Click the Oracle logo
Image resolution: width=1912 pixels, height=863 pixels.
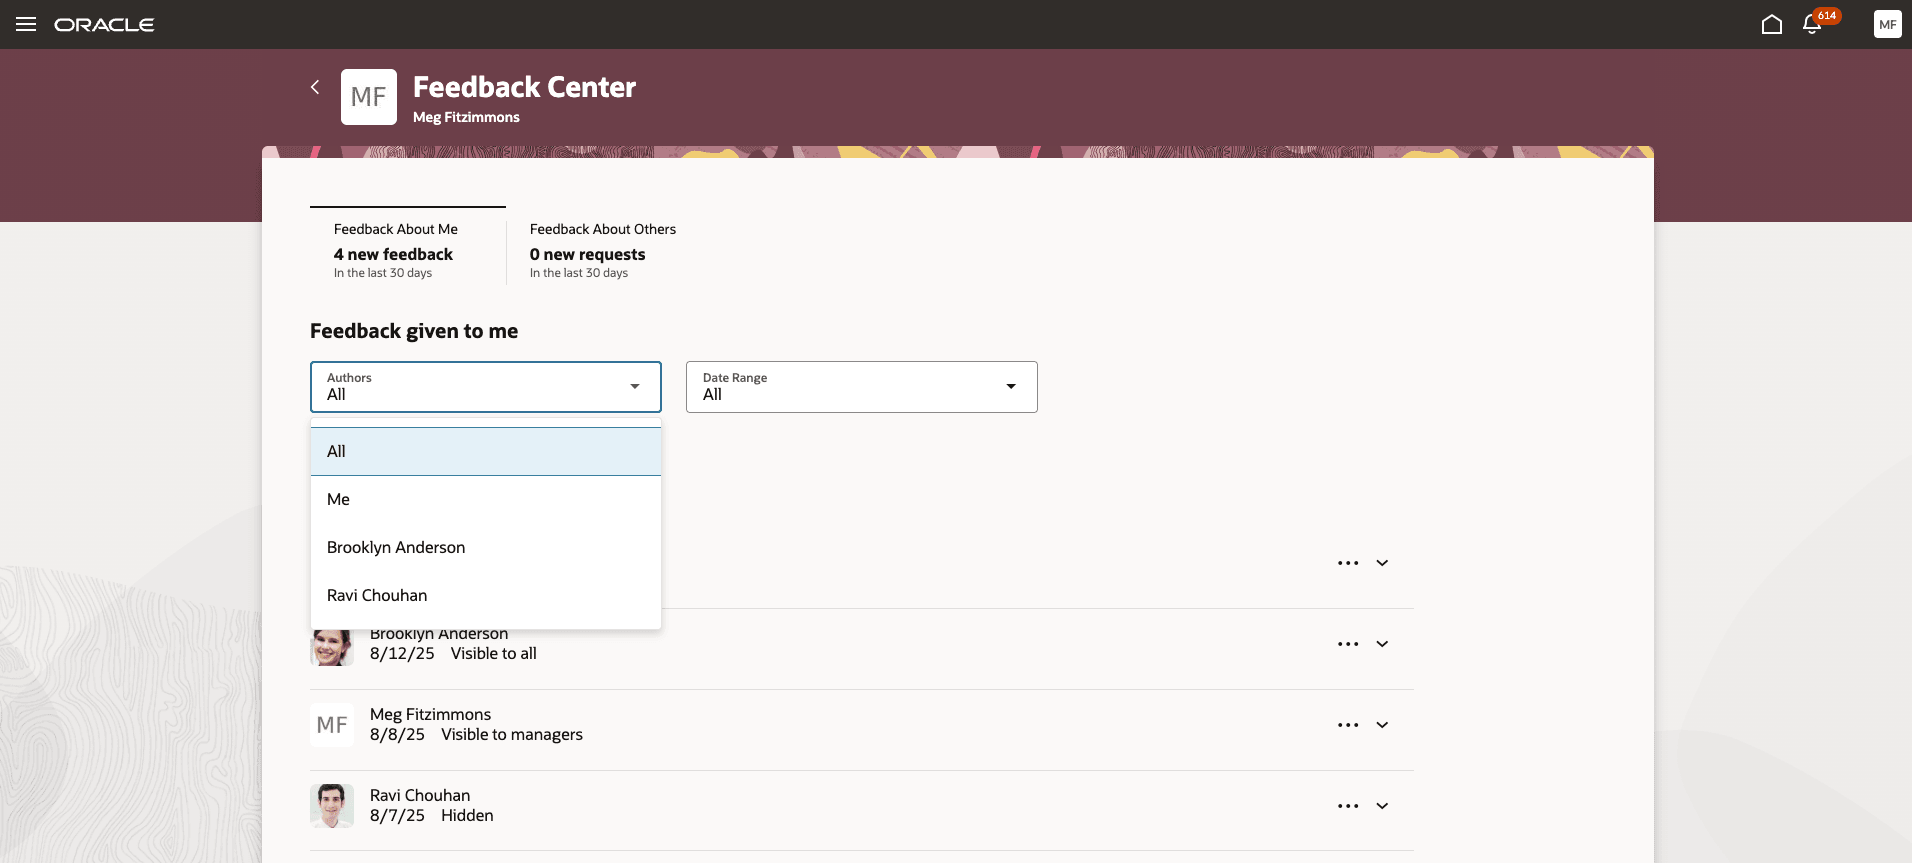pos(104,25)
